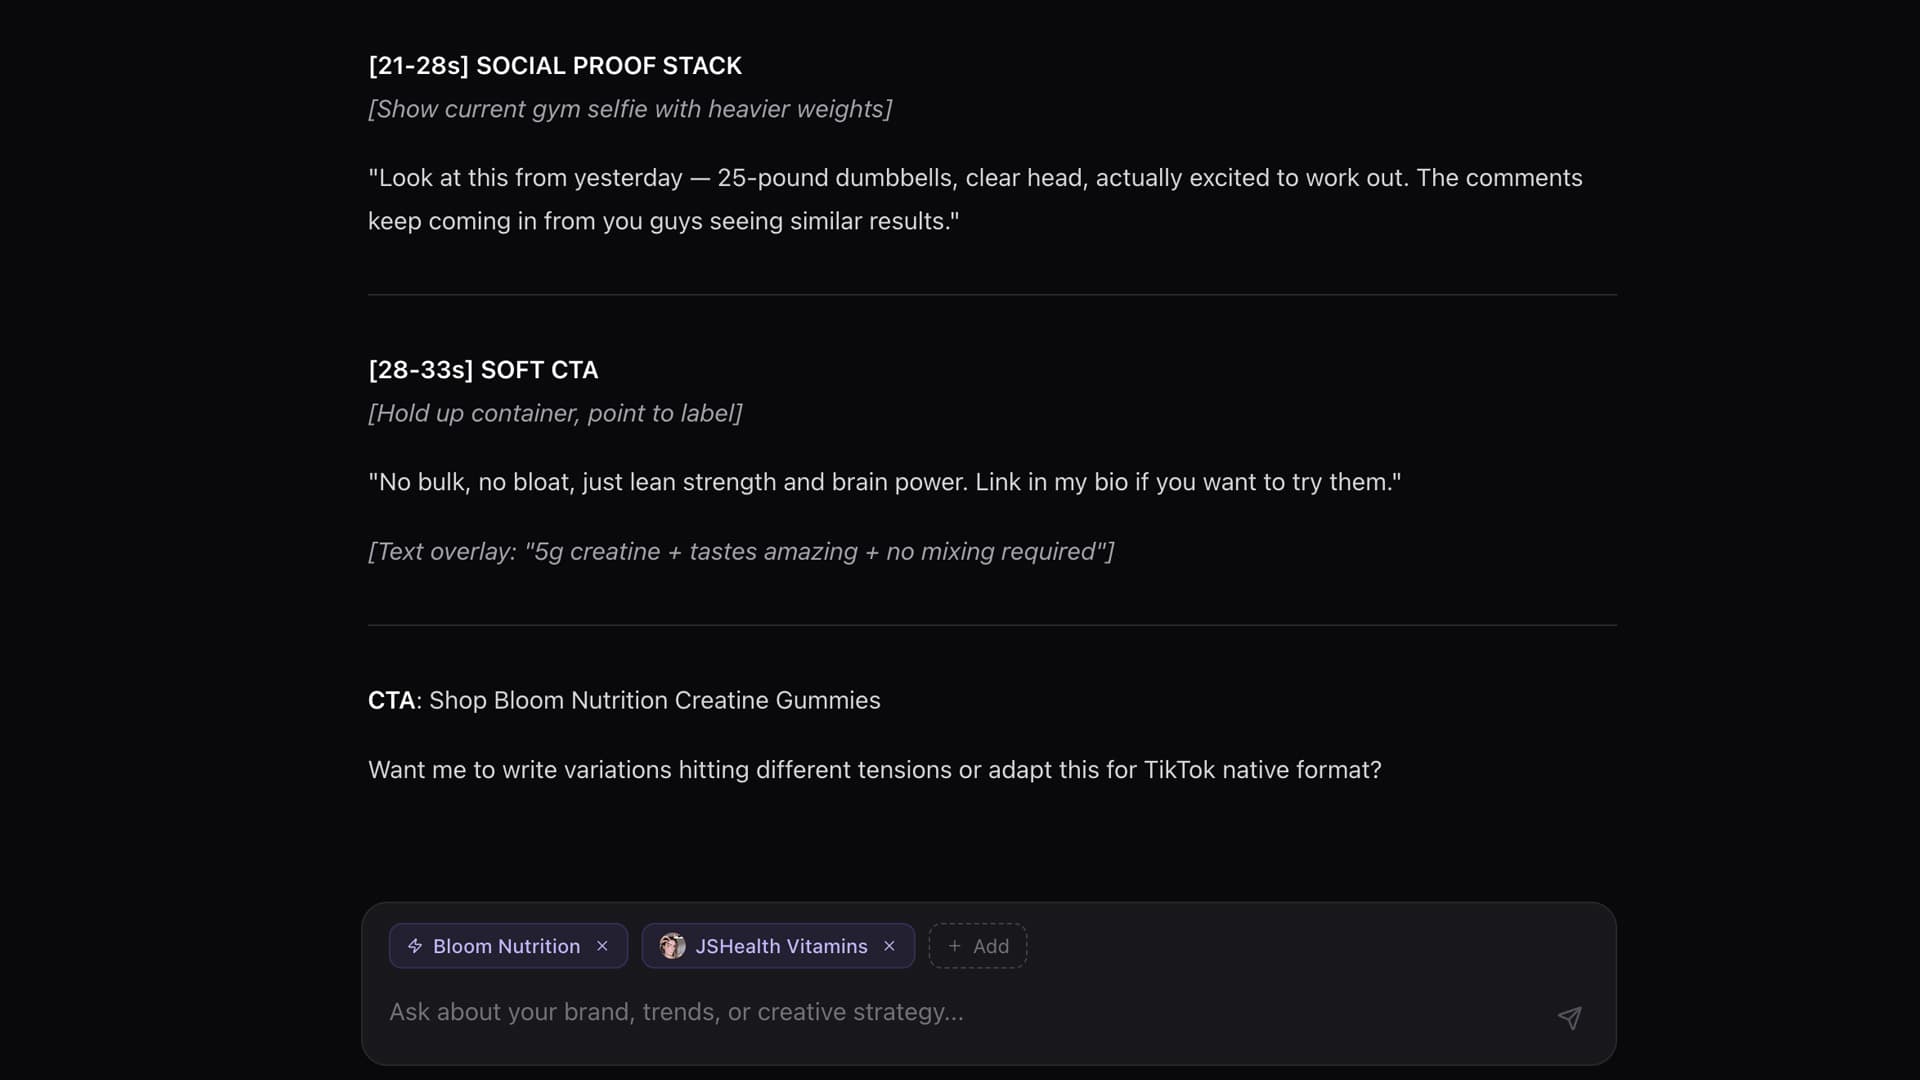
Task: Click the lightning bolt icon on Bloom Nutrition
Action: [415, 946]
